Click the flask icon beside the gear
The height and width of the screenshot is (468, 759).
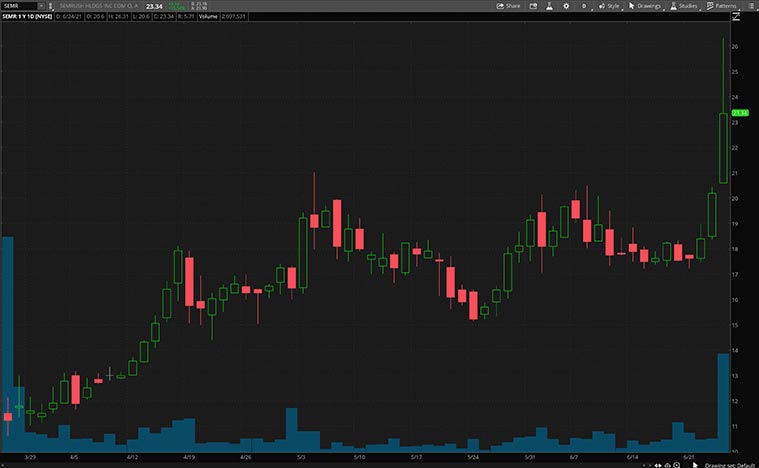coord(549,6)
